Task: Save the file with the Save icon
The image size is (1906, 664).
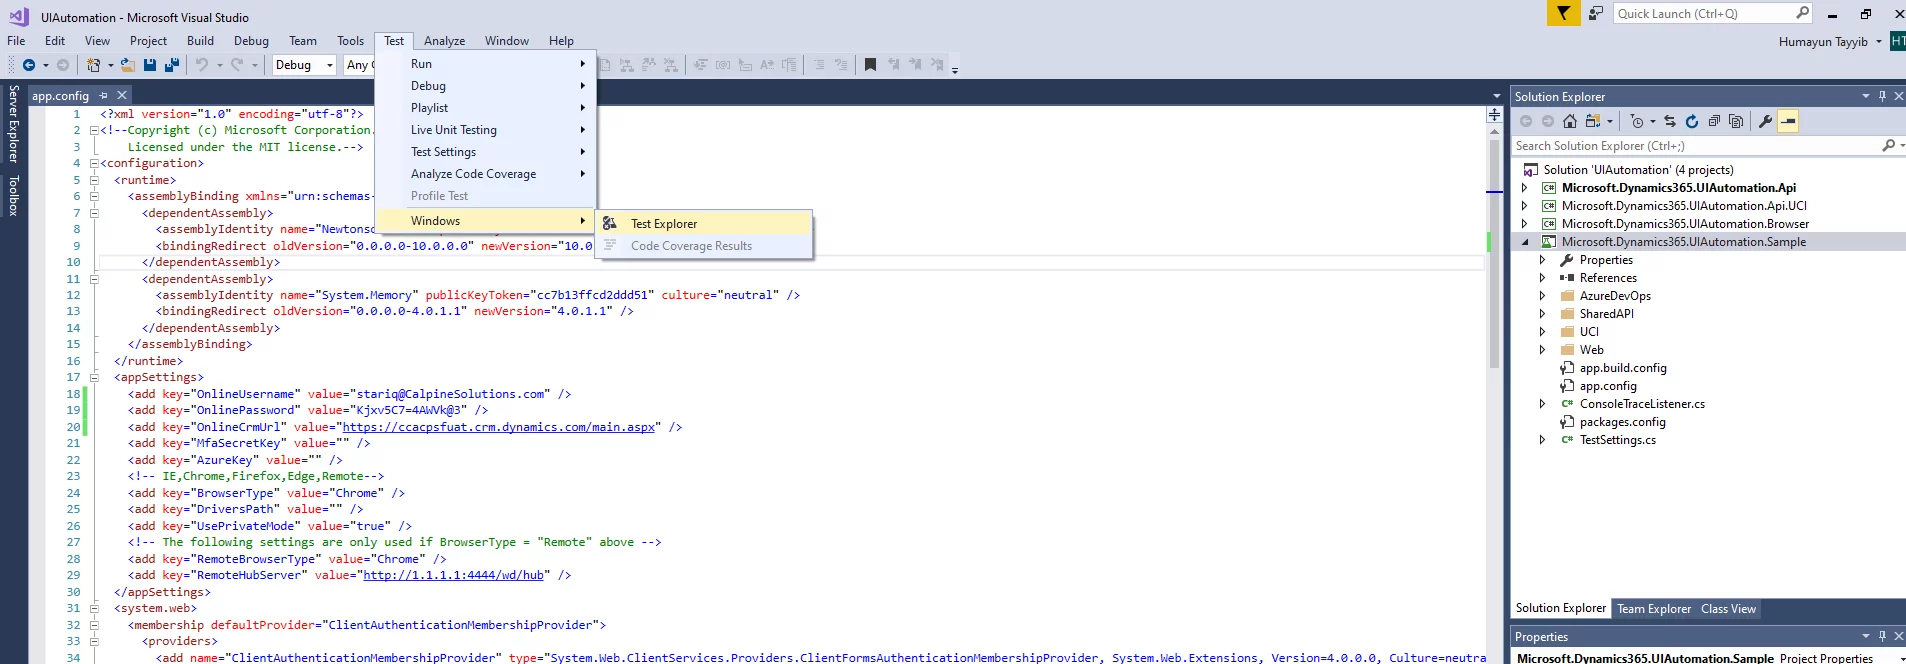Action: point(150,65)
